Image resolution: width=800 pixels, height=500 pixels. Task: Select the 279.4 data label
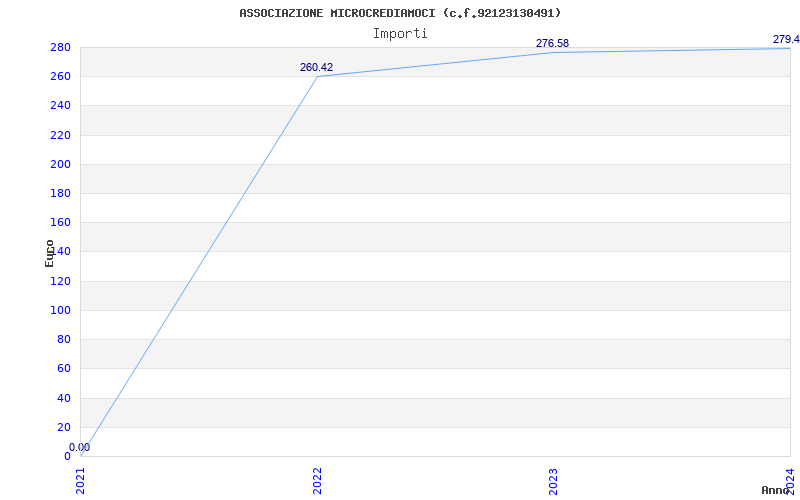pyautogui.click(x=786, y=39)
